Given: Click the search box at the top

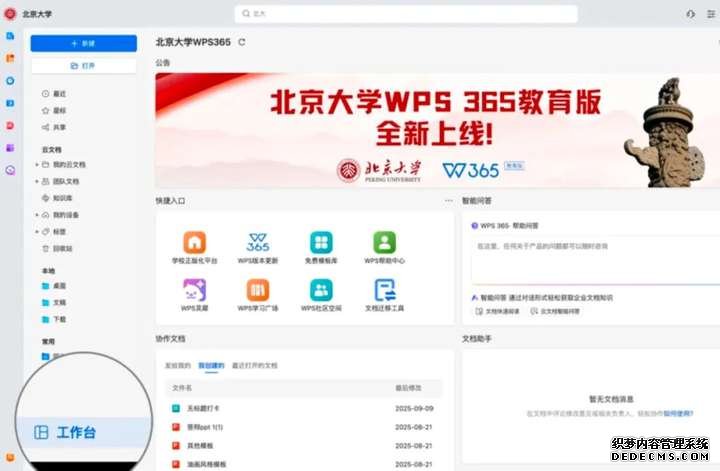Looking at the screenshot, I should [x=406, y=14].
